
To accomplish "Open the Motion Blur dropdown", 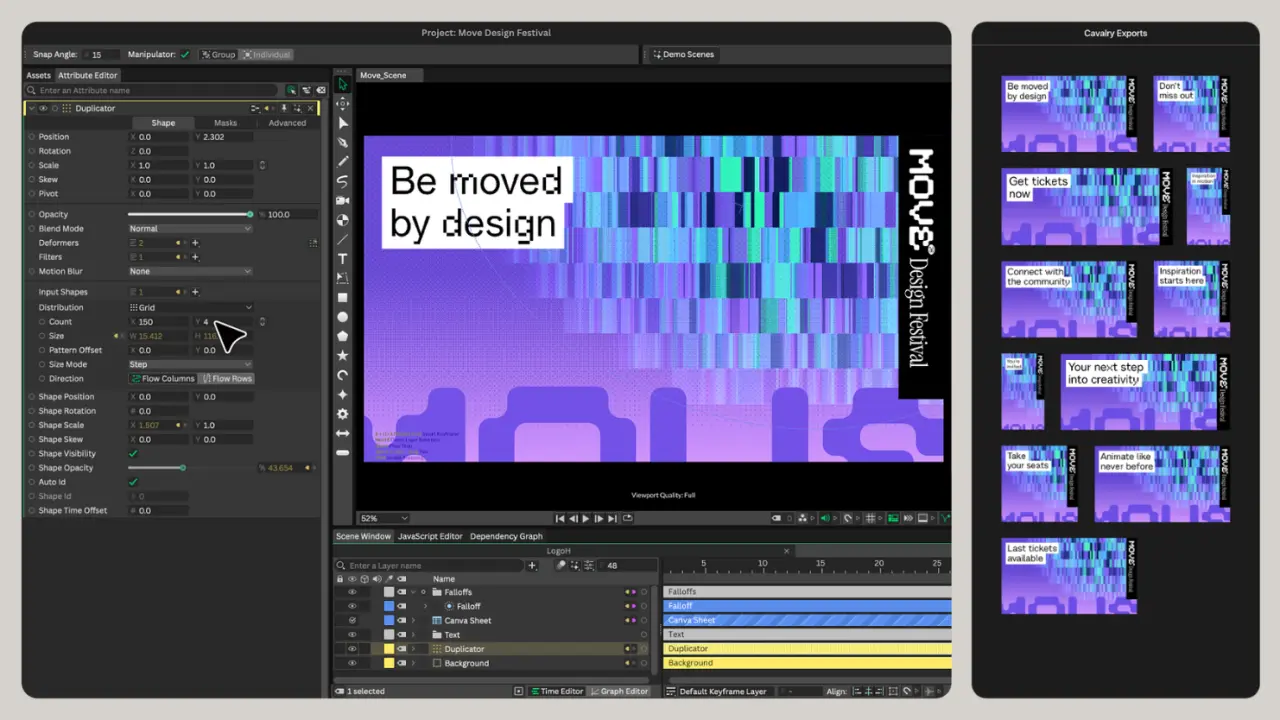I will tap(190, 271).
